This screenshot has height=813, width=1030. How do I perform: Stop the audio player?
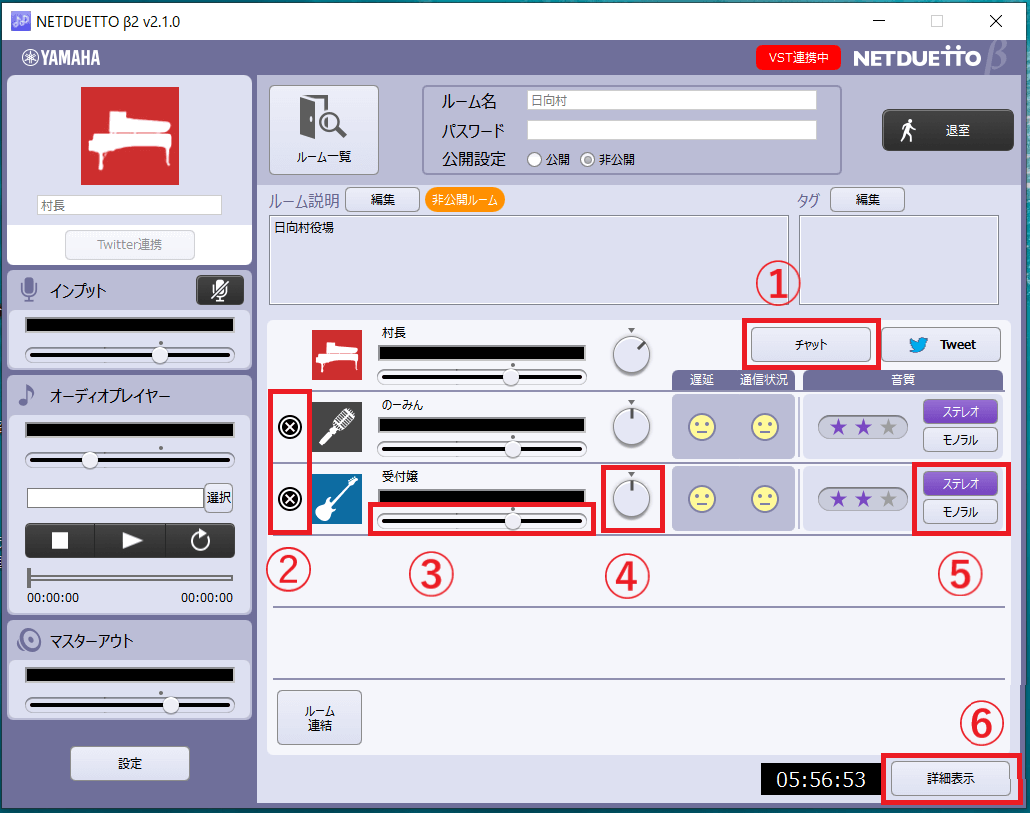(x=60, y=540)
